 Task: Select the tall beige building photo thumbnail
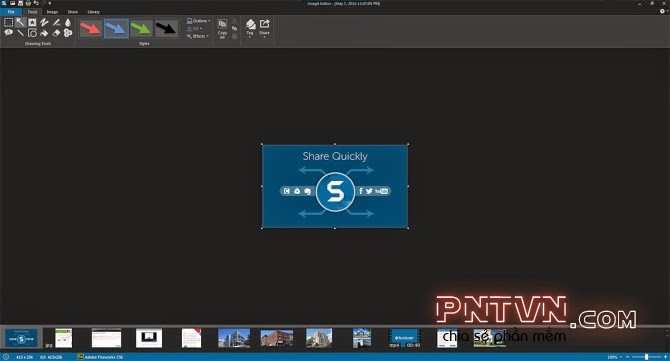point(319,338)
